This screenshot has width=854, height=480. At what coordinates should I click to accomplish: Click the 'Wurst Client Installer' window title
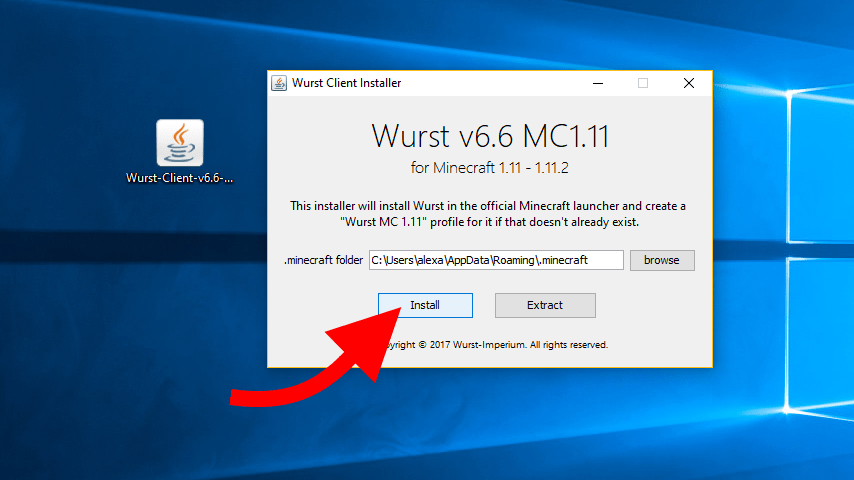click(x=346, y=83)
